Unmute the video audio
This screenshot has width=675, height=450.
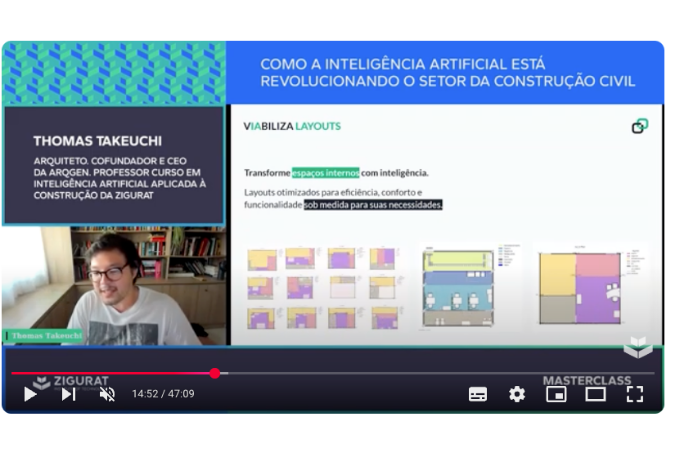(107, 394)
